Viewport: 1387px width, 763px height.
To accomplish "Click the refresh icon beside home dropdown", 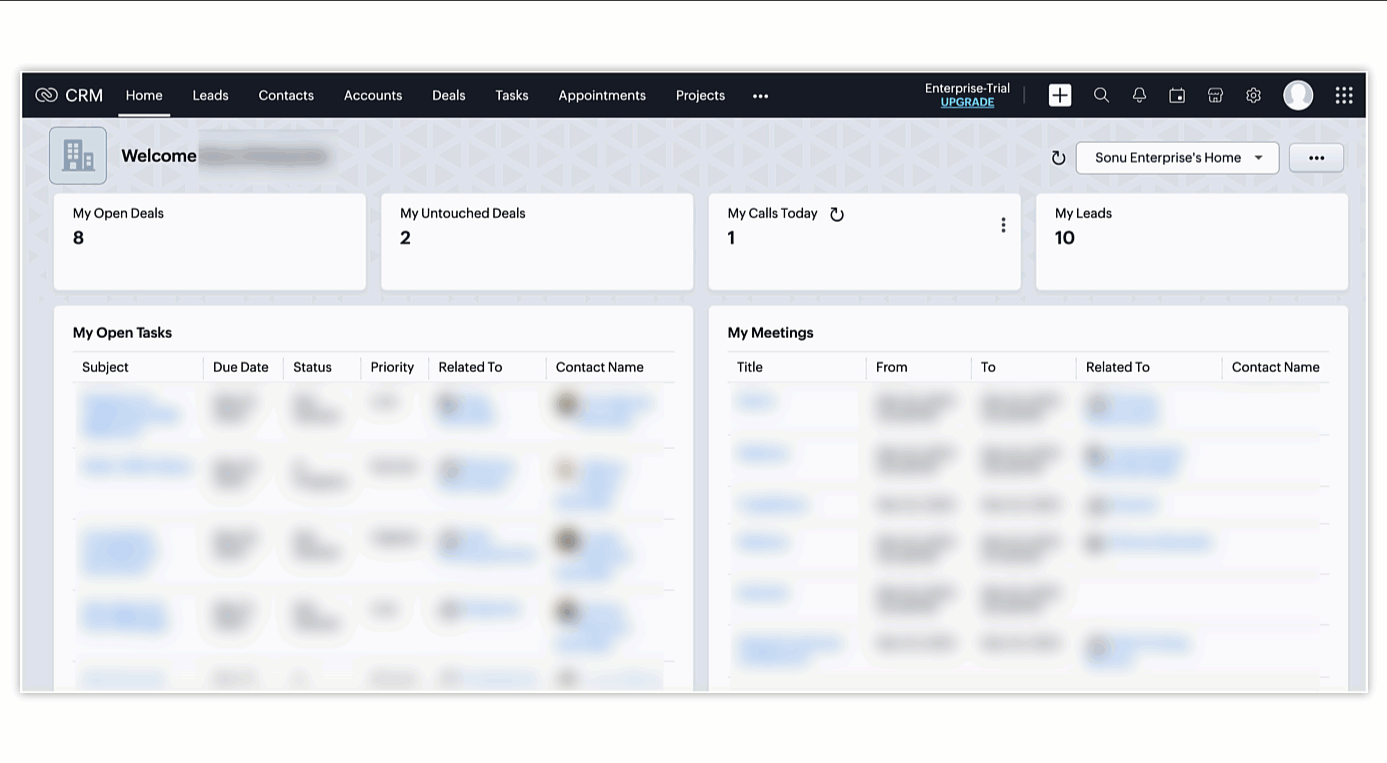I will (1058, 158).
